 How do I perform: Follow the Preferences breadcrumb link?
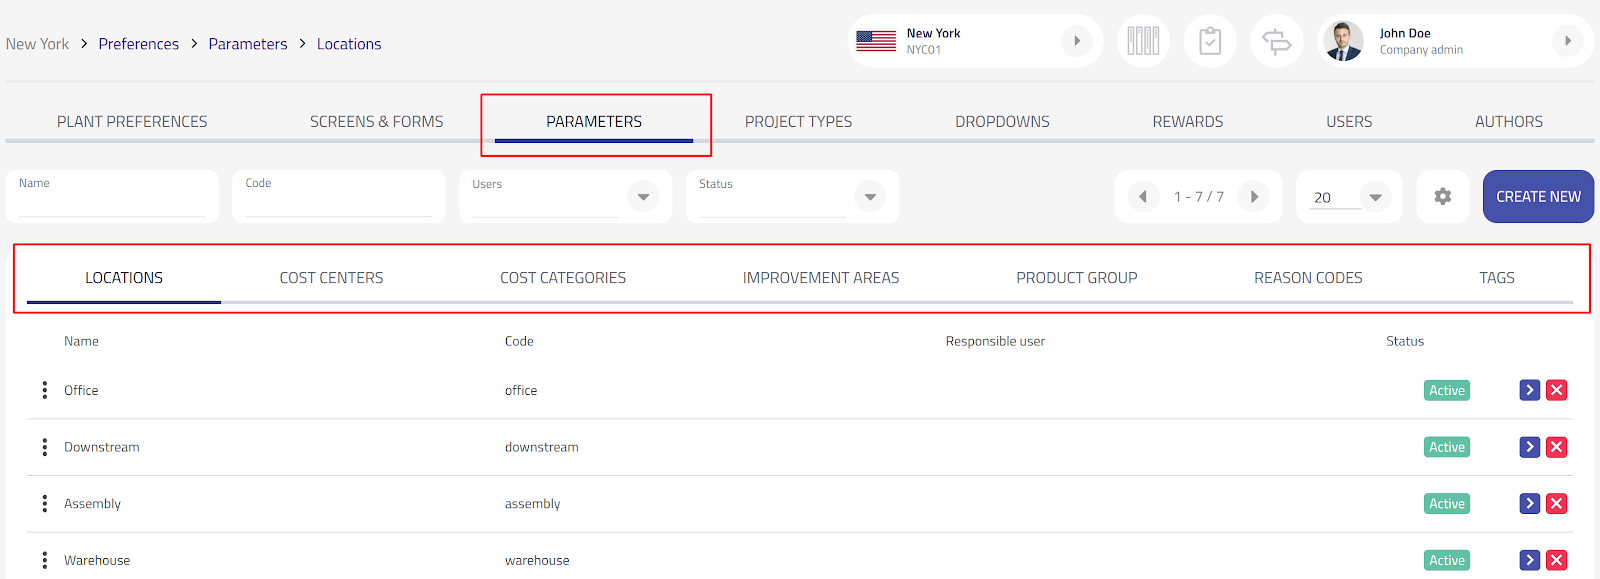click(x=138, y=44)
